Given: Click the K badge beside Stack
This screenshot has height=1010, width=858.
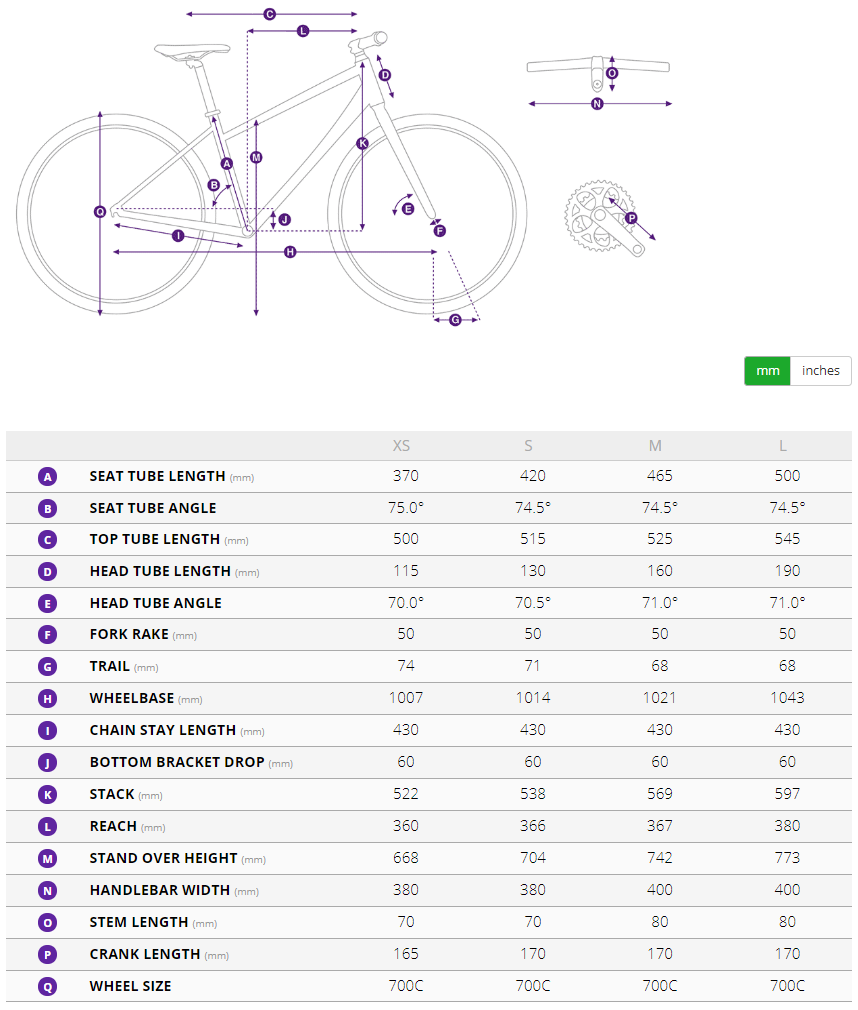Looking at the screenshot, I should point(47,794).
